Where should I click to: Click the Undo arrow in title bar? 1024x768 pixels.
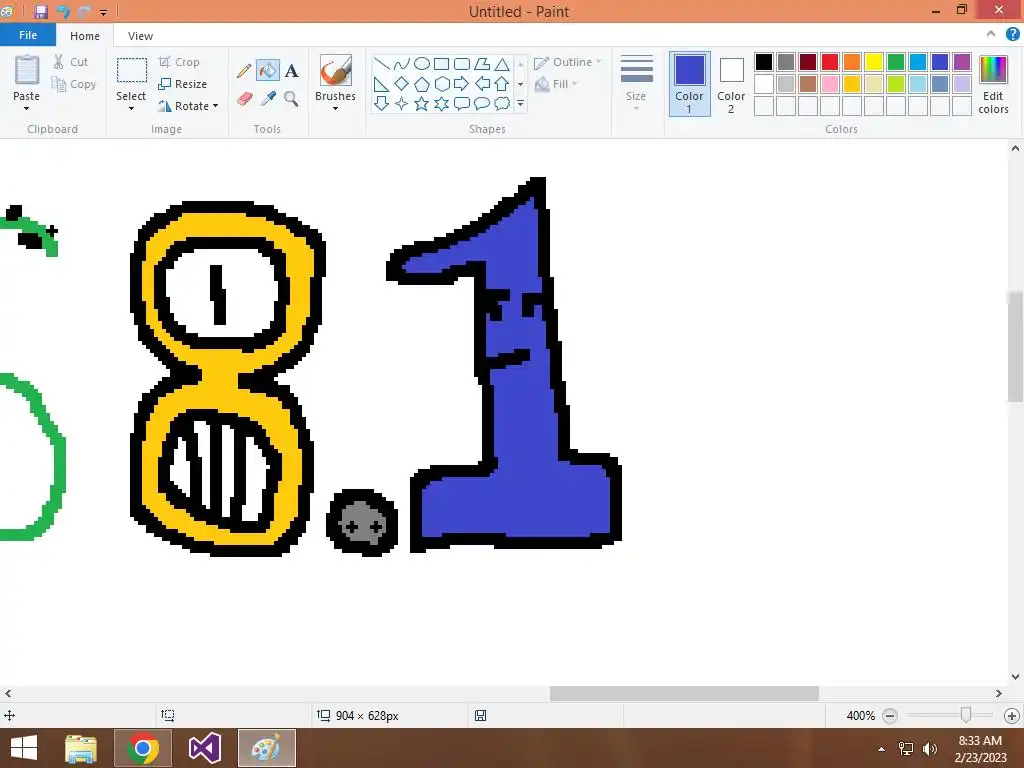(x=63, y=12)
